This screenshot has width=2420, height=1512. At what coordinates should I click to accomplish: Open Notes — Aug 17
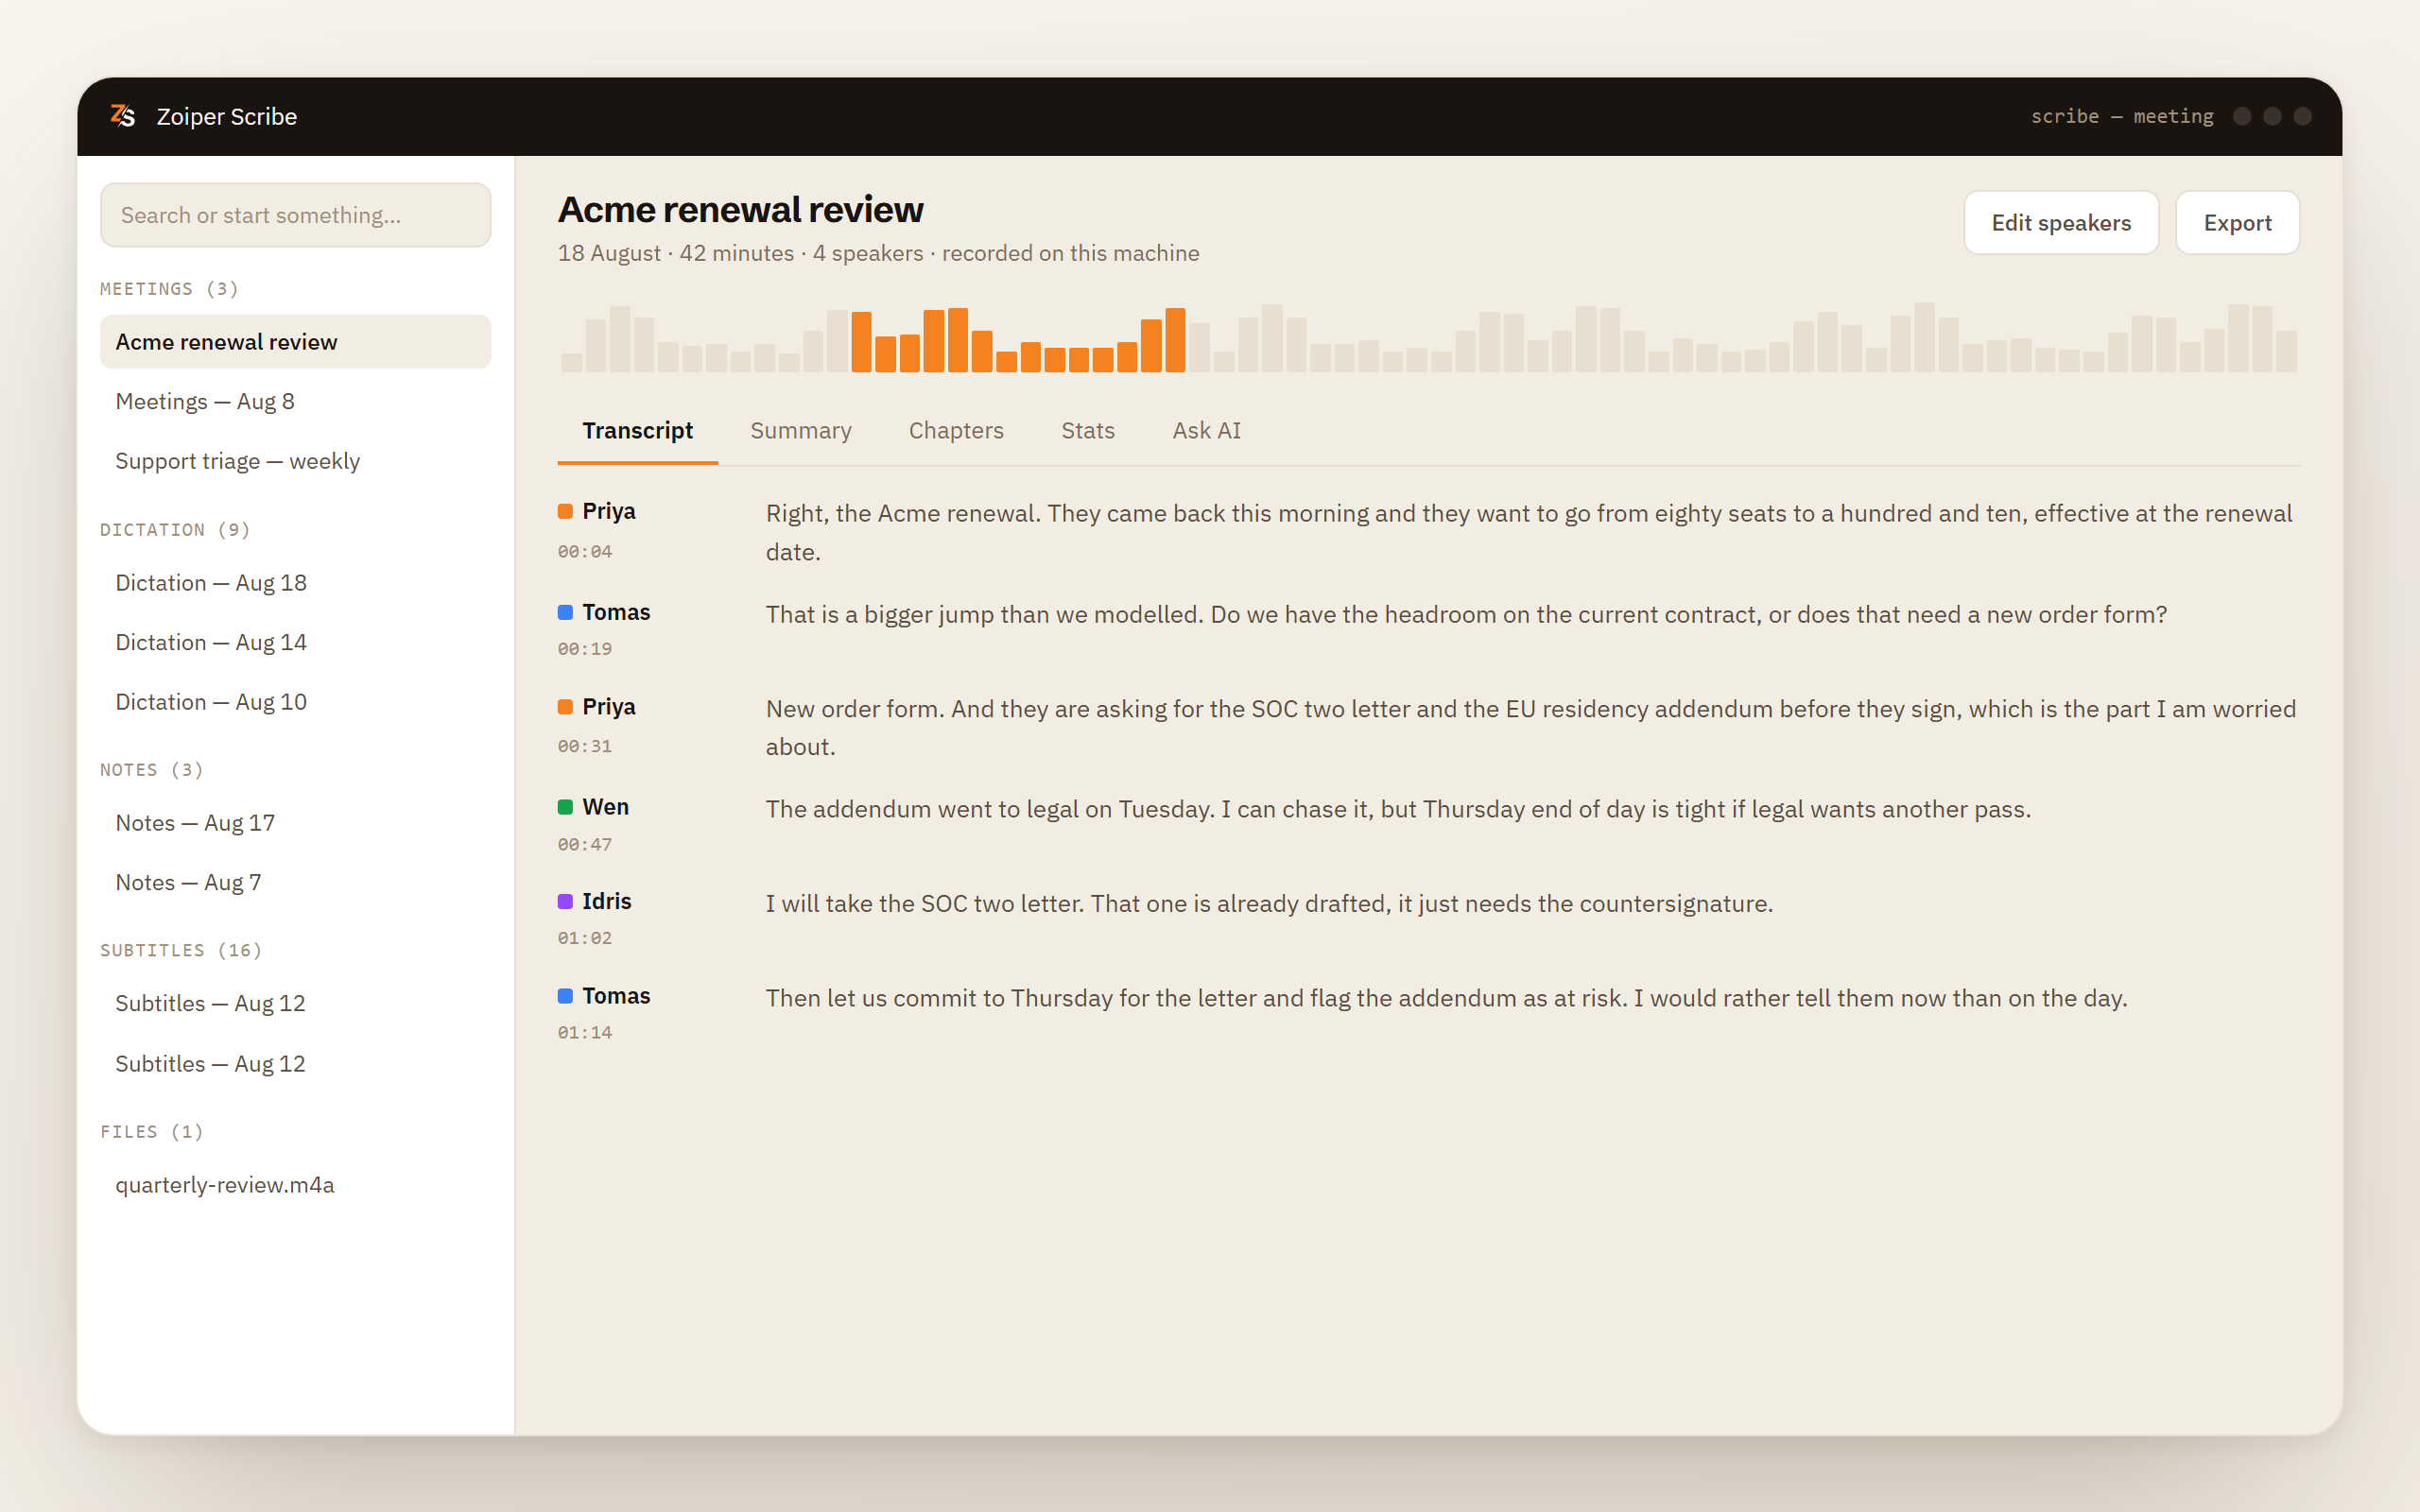click(x=295, y=823)
